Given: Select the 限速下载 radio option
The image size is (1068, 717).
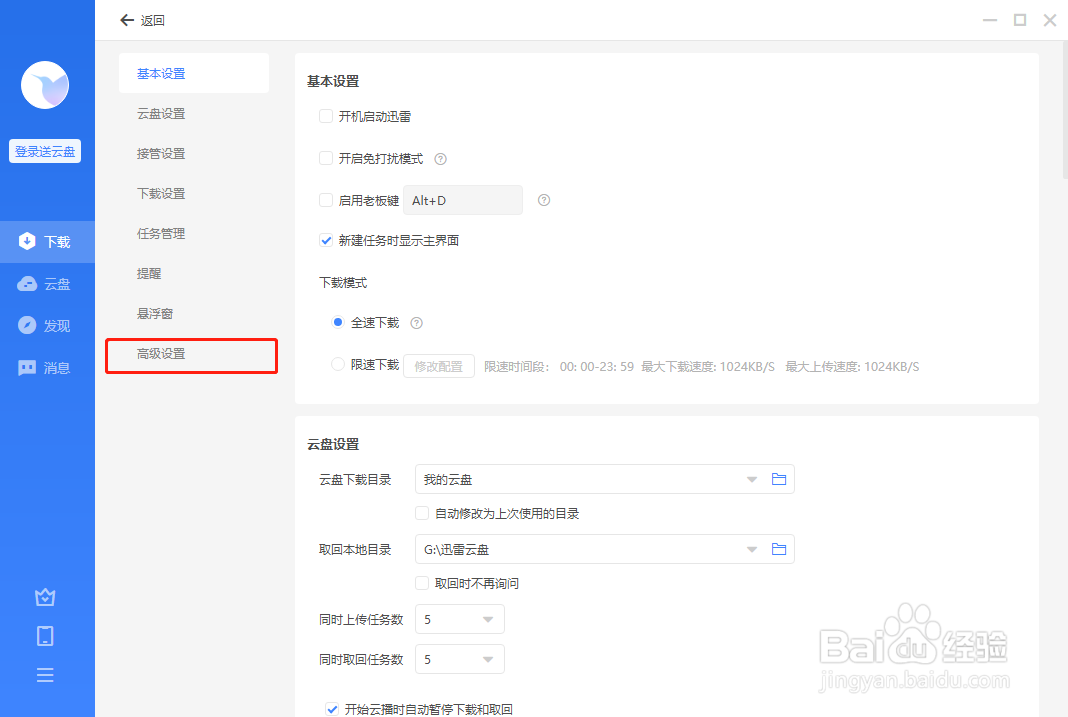Looking at the screenshot, I should click(337, 365).
